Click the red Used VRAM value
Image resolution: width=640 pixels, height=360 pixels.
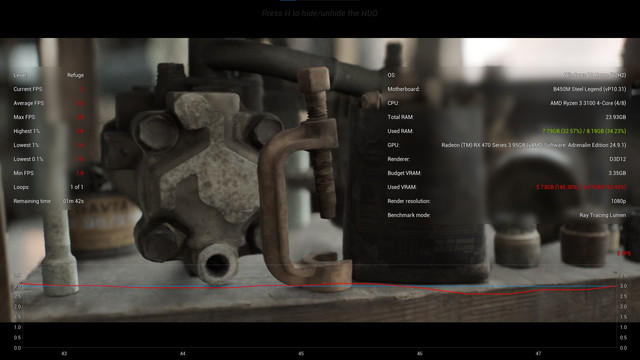(x=581, y=187)
